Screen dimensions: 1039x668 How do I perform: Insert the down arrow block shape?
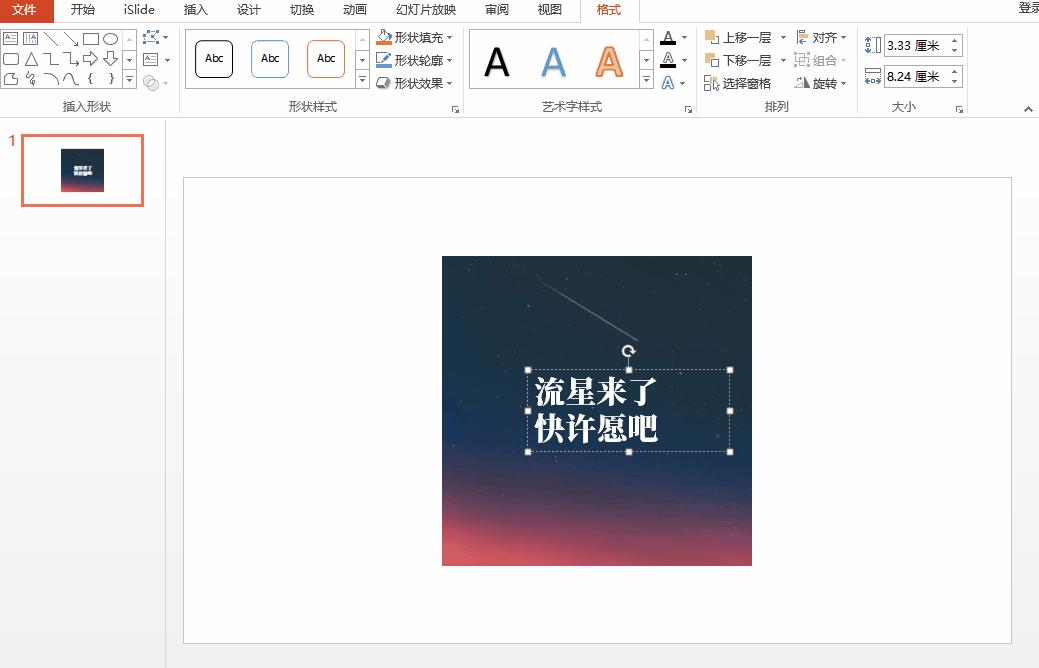(x=111, y=59)
